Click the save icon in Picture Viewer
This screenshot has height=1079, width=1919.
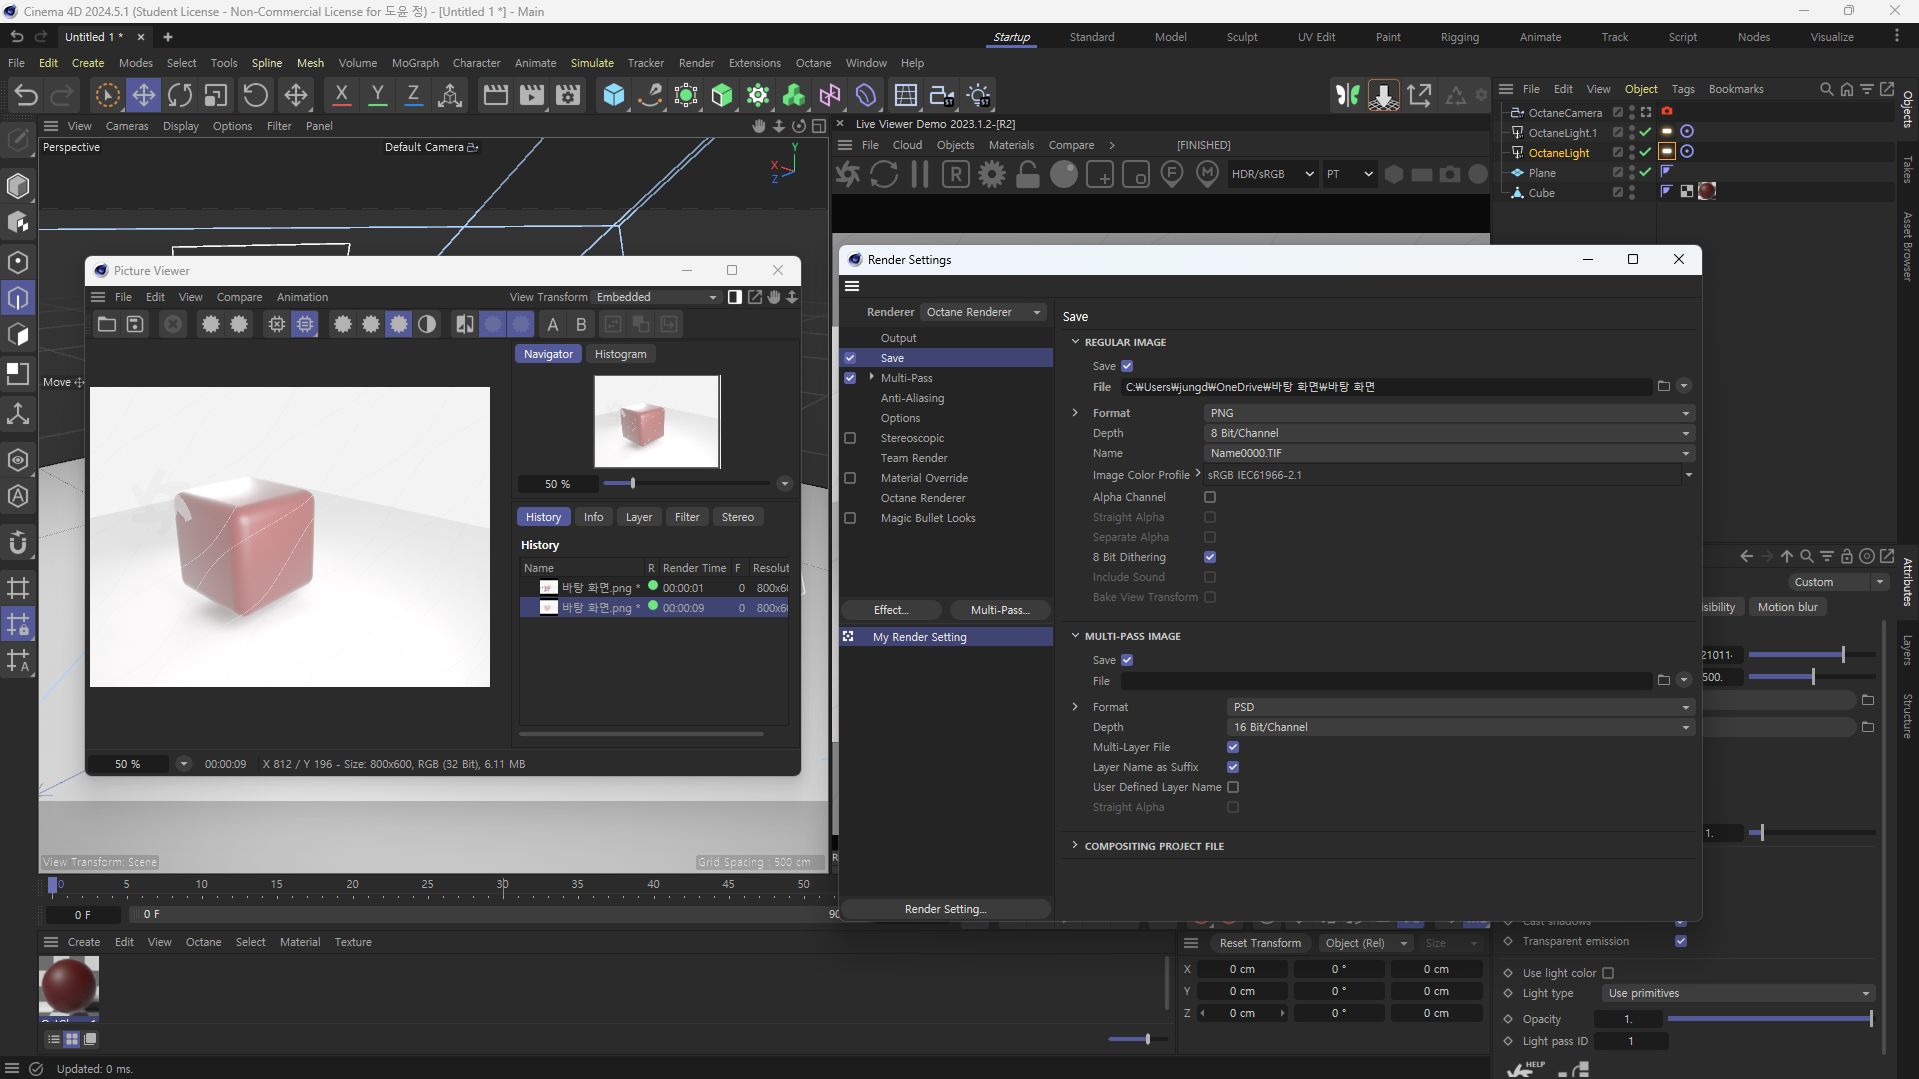tap(135, 324)
